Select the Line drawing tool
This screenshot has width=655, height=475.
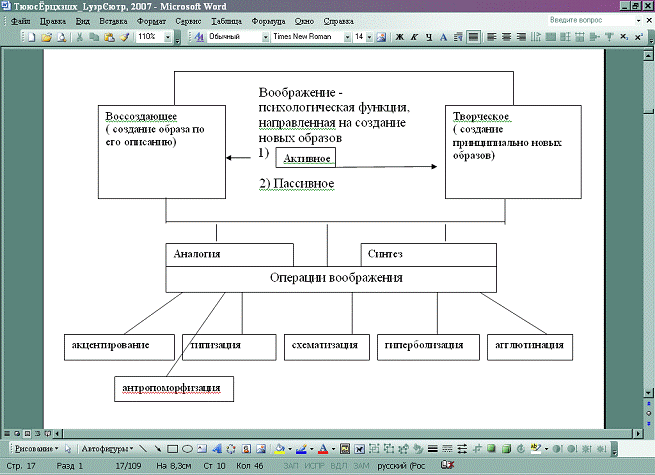(x=143, y=448)
